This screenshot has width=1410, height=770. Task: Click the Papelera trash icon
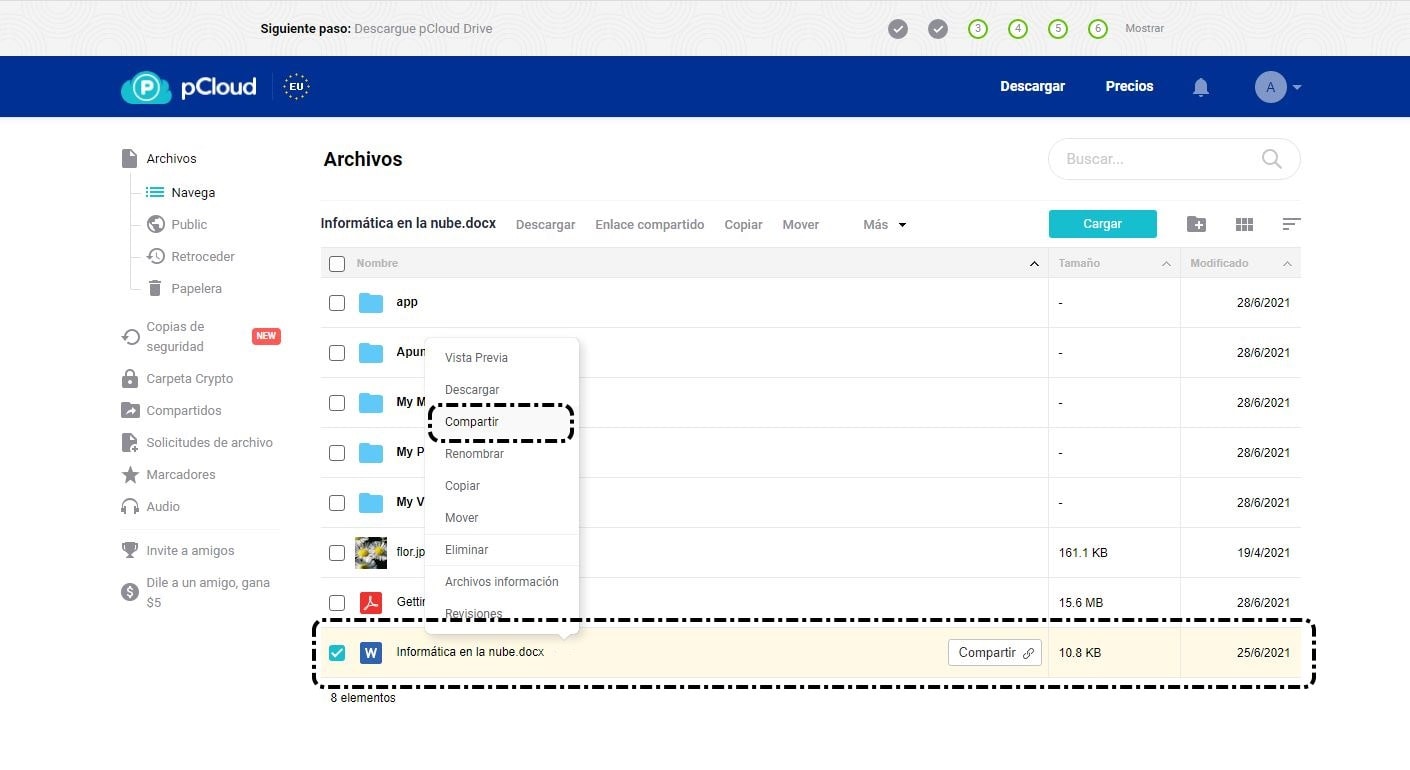155,288
